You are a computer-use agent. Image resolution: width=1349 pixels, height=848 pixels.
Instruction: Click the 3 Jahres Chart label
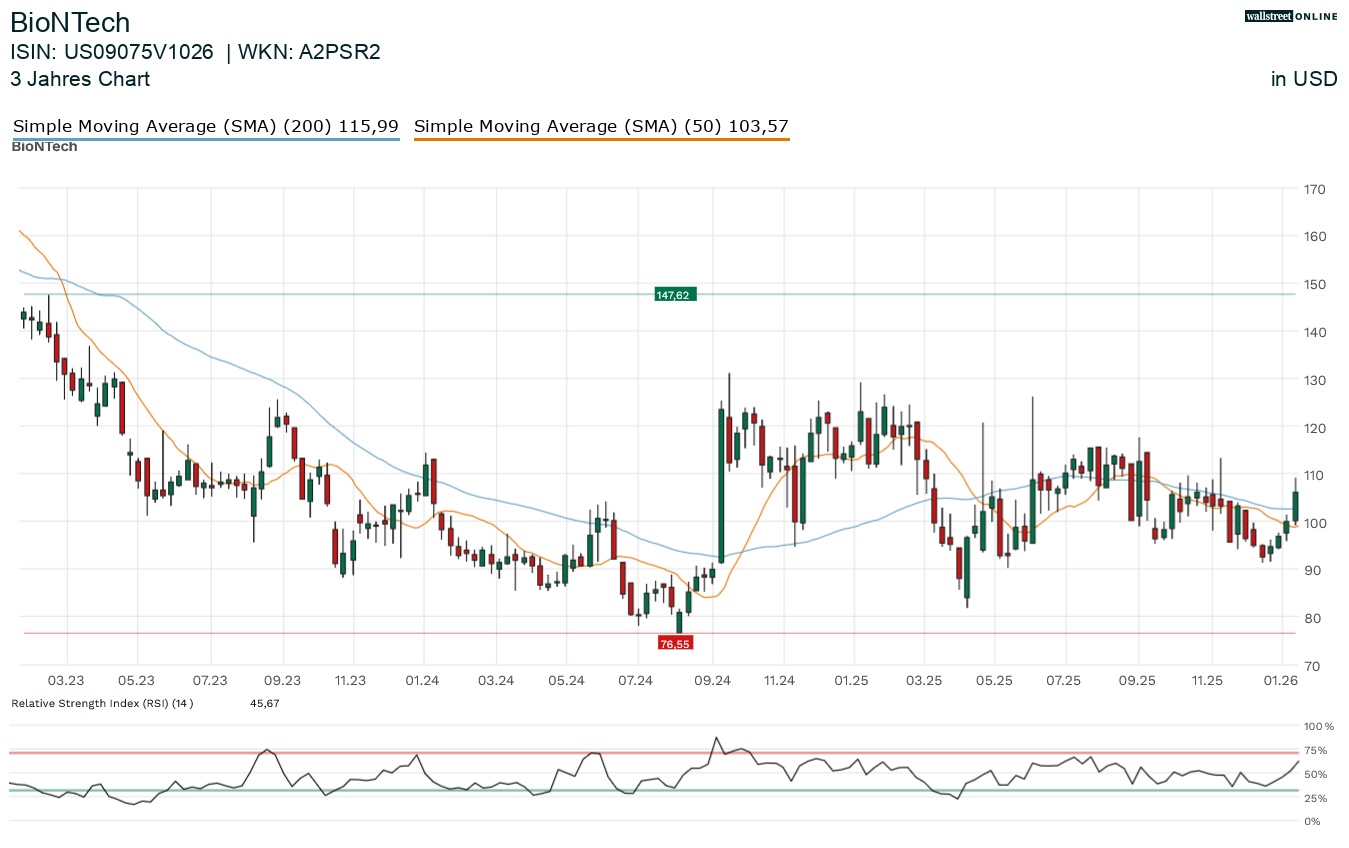coord(80,79)
